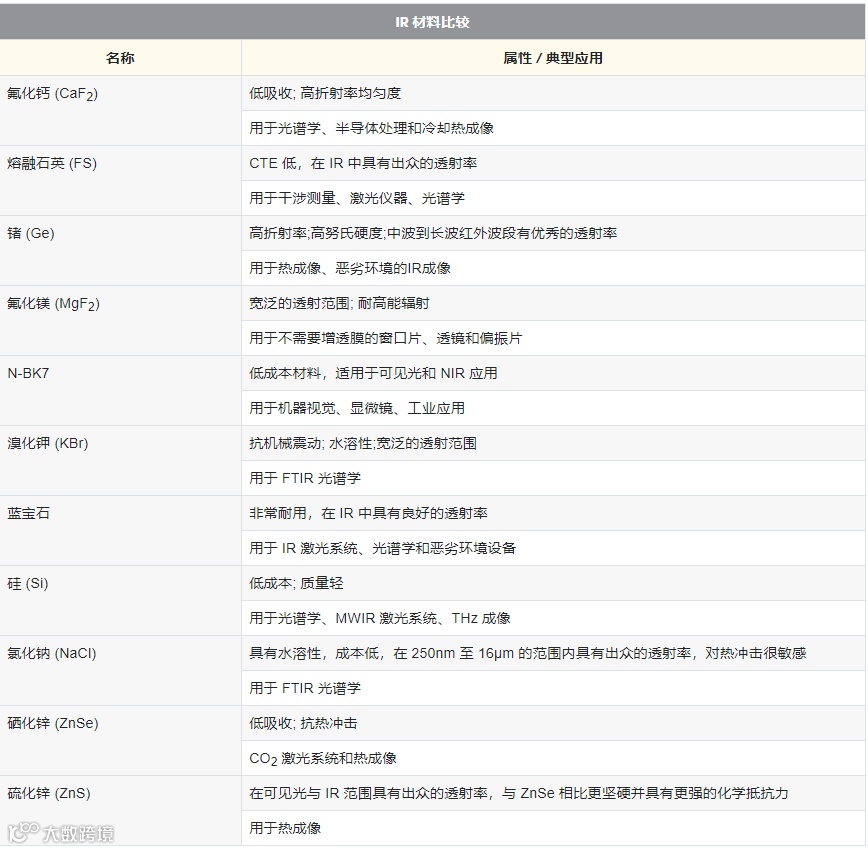The height and width of the screenshot is (850, 868).
Task: Click the '溴化钾 (KBr)' name cell
Action: tap(120, 461)
